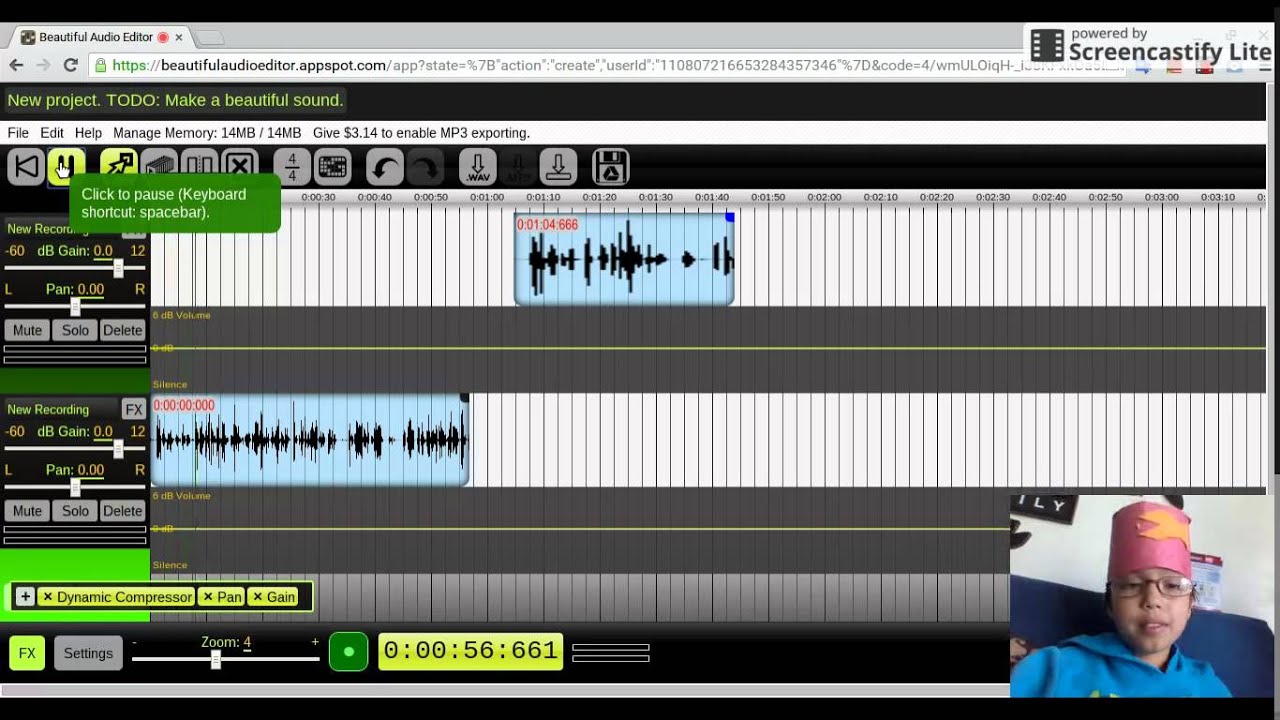1280x720 pixels.
Task: Edit first track's pan value 0.00
Action: [90, 289]
